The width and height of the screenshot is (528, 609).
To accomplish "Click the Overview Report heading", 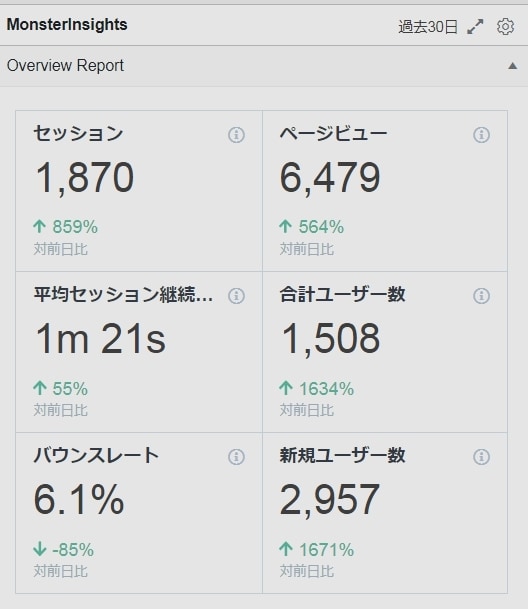I will tap(65, 65).
